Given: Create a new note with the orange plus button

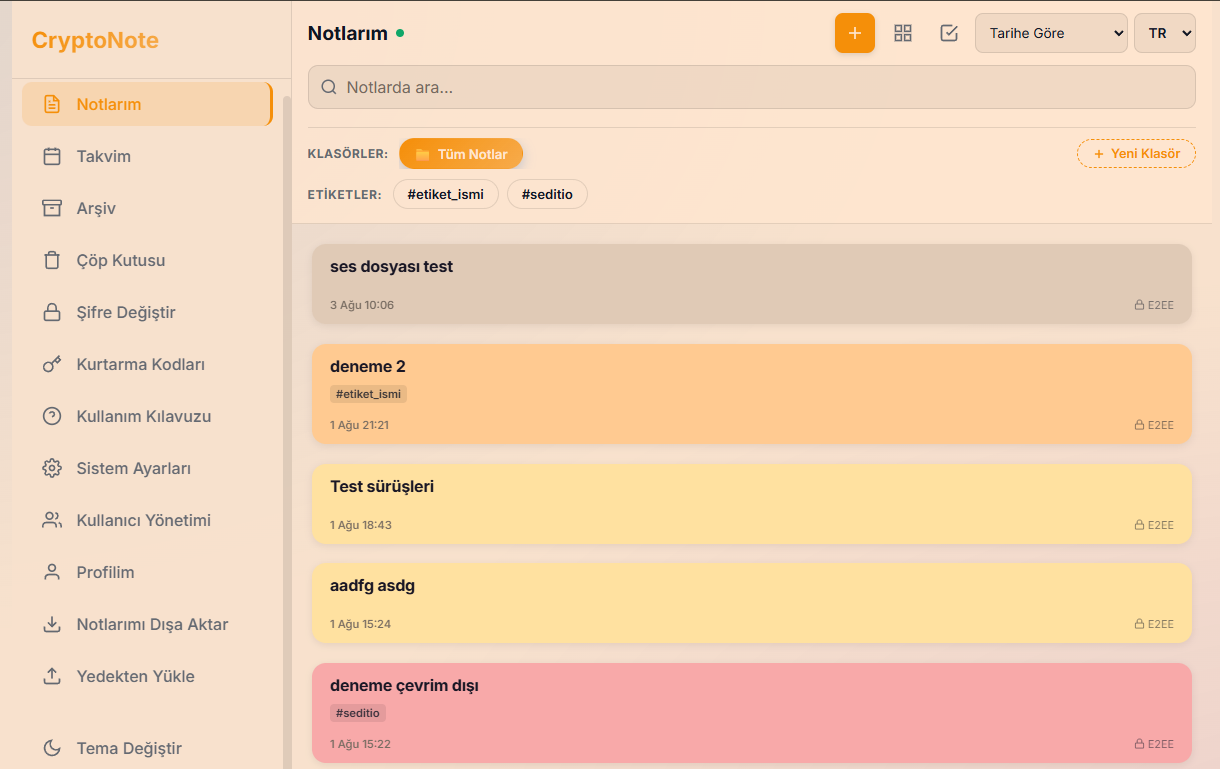Looking at the screenshot, I should (x=855, y=33).
